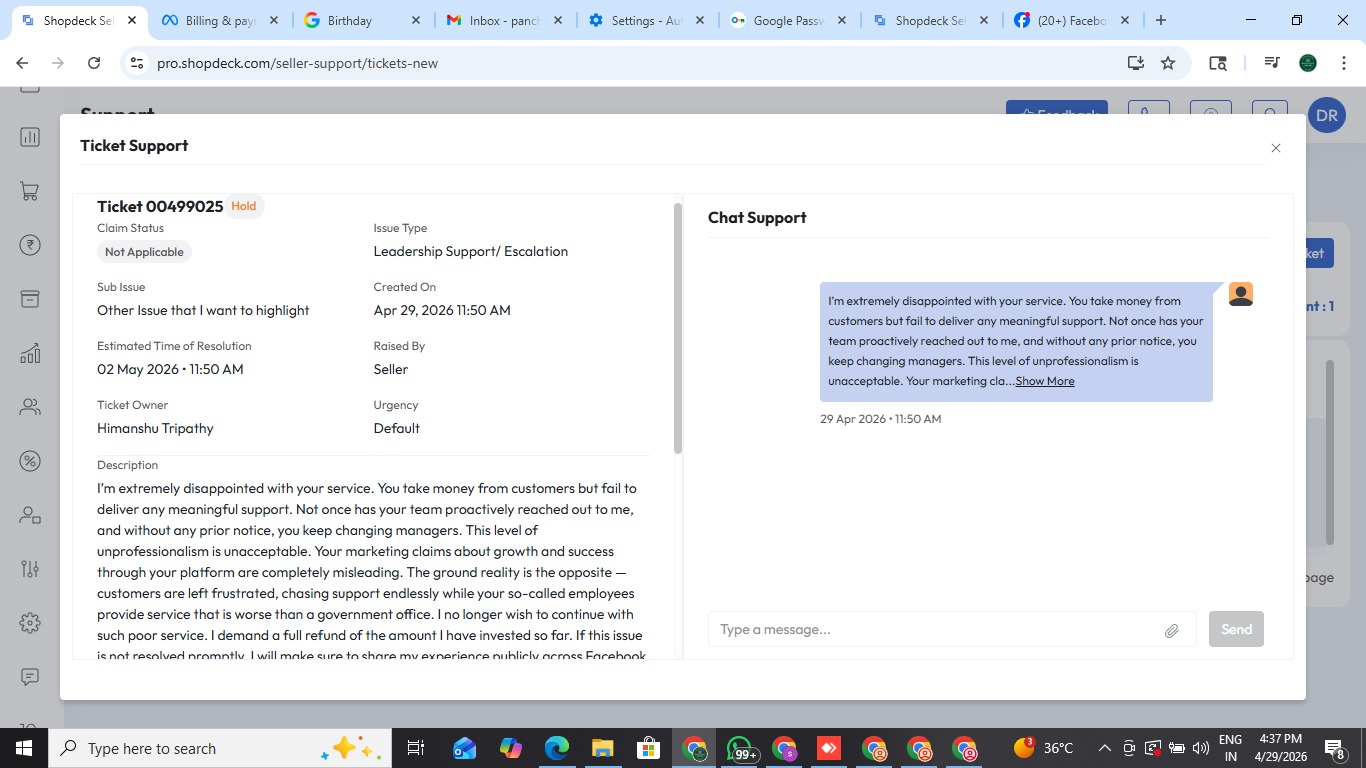Open the analytics chart icon in sidebar
Image resolution: width=1366 pixels, height=768 pixels.
click(30, 353)
